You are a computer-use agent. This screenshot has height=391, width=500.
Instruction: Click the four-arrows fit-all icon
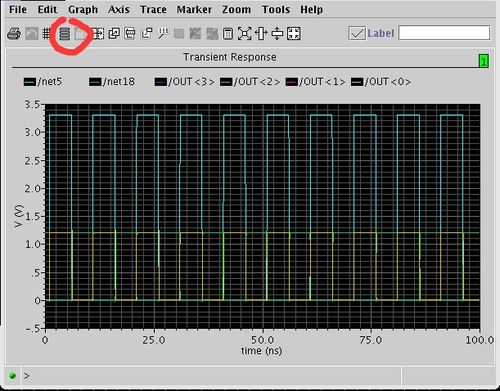coord(294,34)
